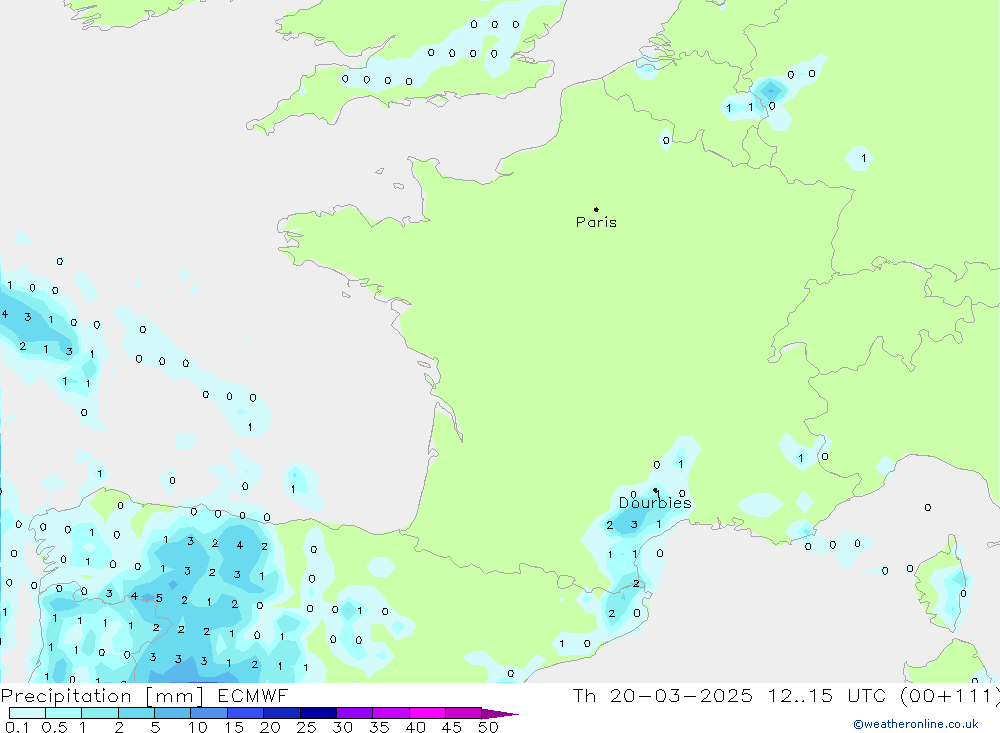Click the Dourbies location label
1000x733 pixels.
pyautogui.click(x=655, y=503)
